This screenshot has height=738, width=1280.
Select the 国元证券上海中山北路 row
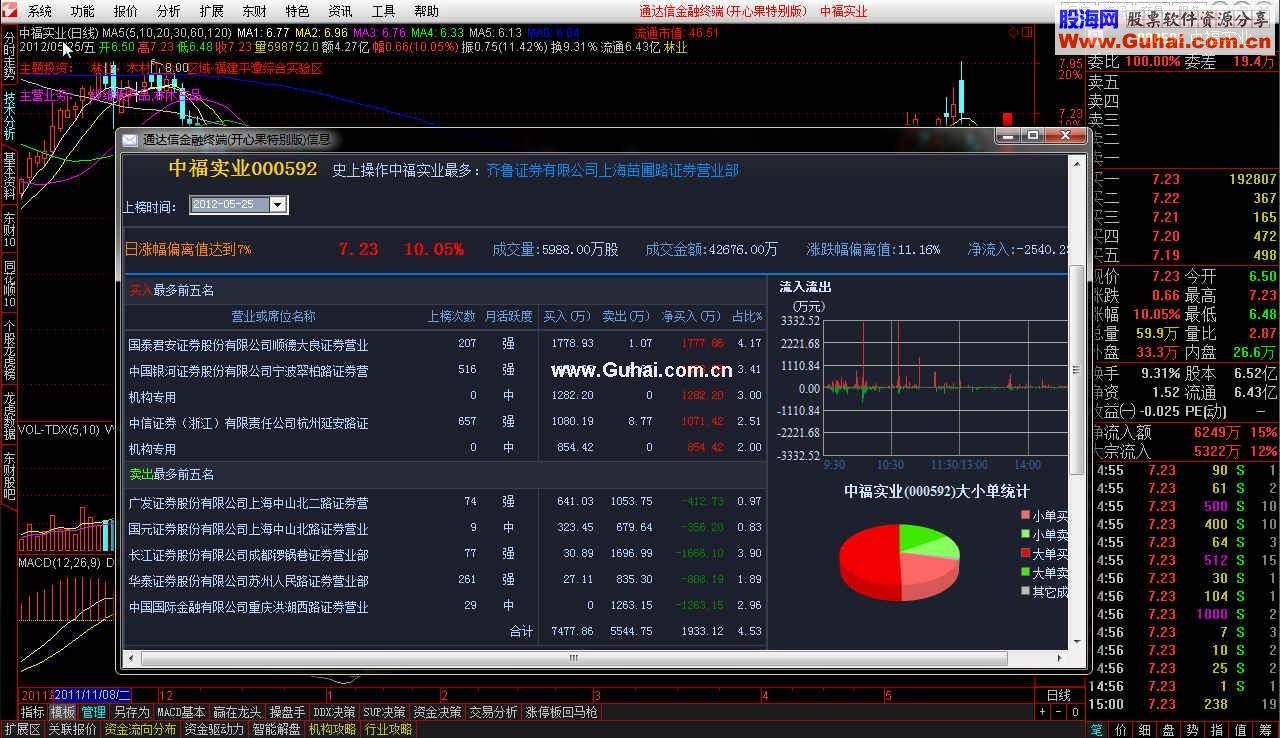(445, 528)
